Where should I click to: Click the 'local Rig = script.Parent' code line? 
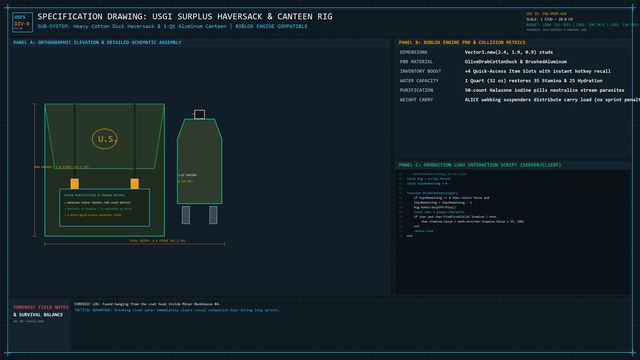click(429, 179)
